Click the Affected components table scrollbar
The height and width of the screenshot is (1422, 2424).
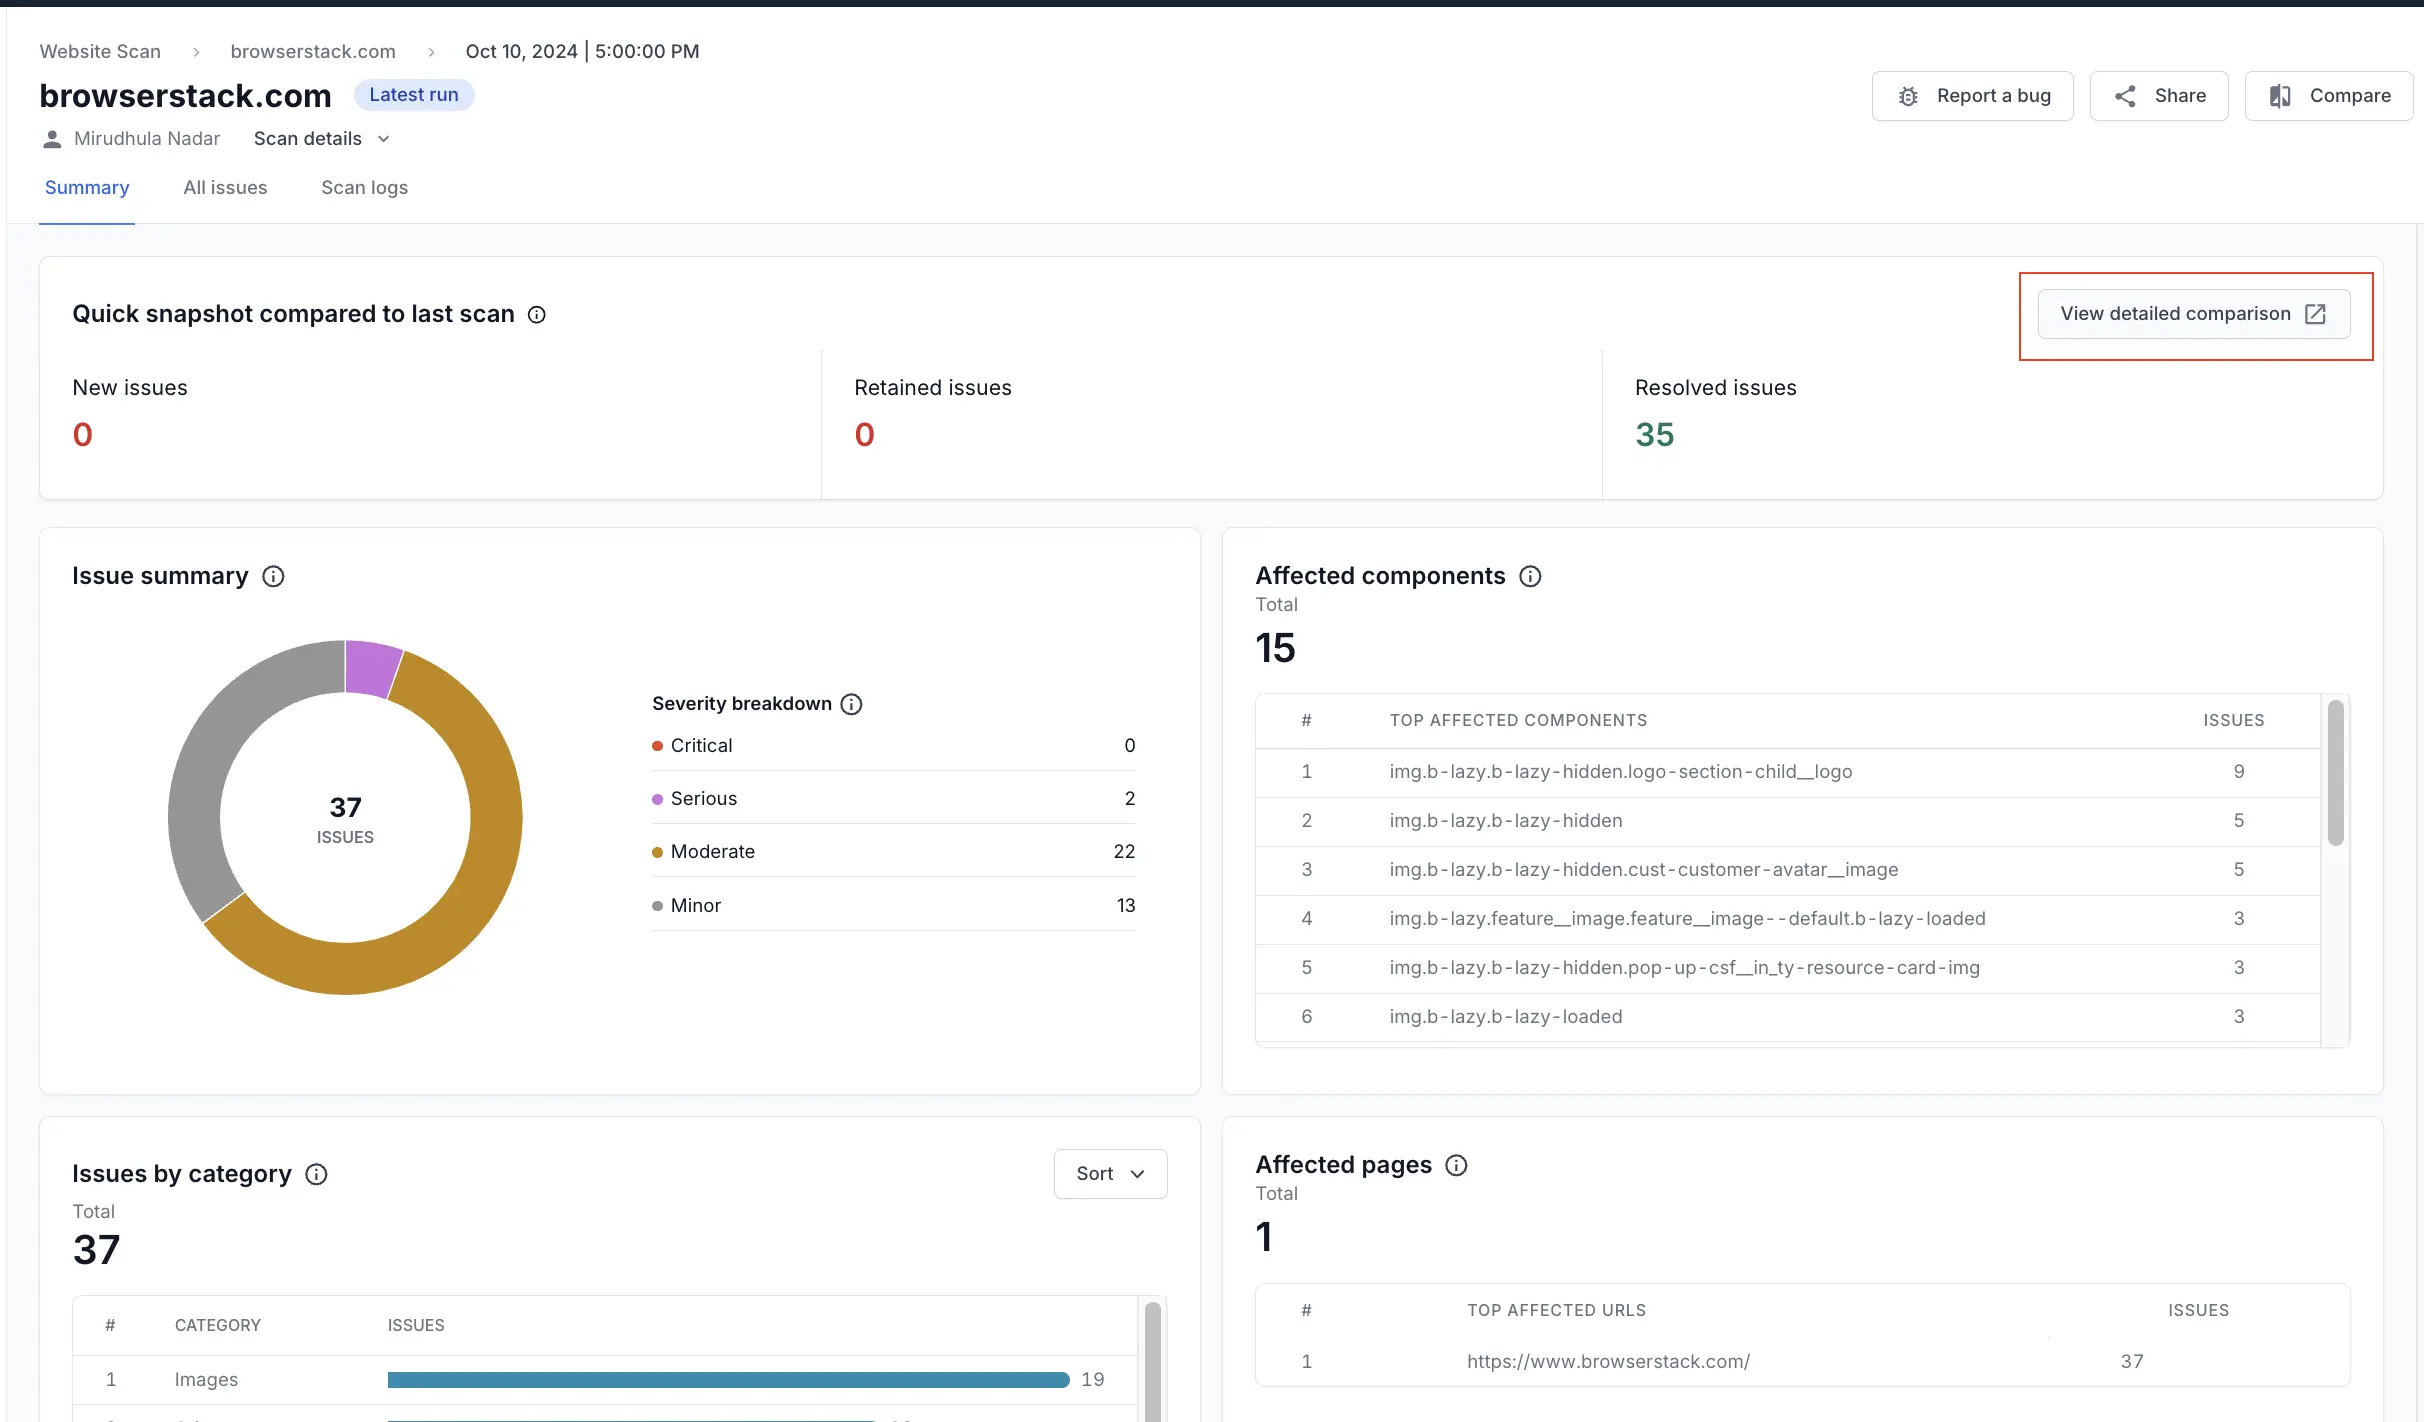(x=2335, y=775)
